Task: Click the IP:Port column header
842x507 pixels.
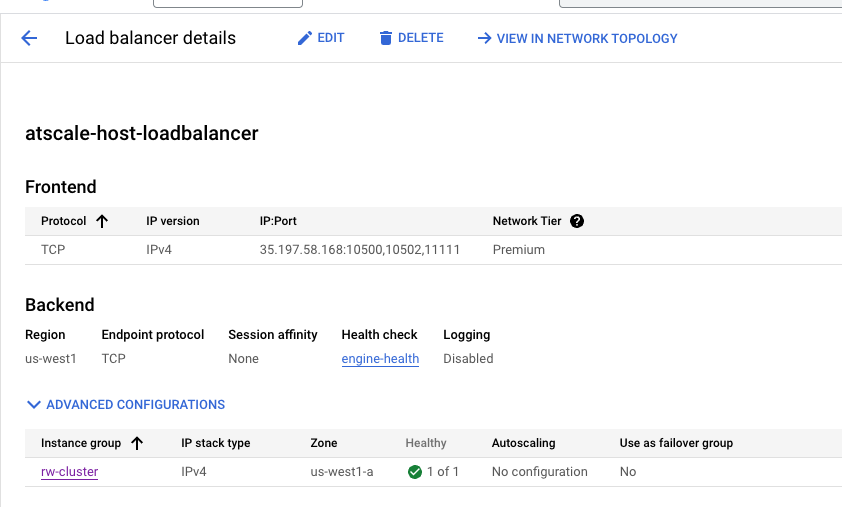Action: (x=278, y=221)
